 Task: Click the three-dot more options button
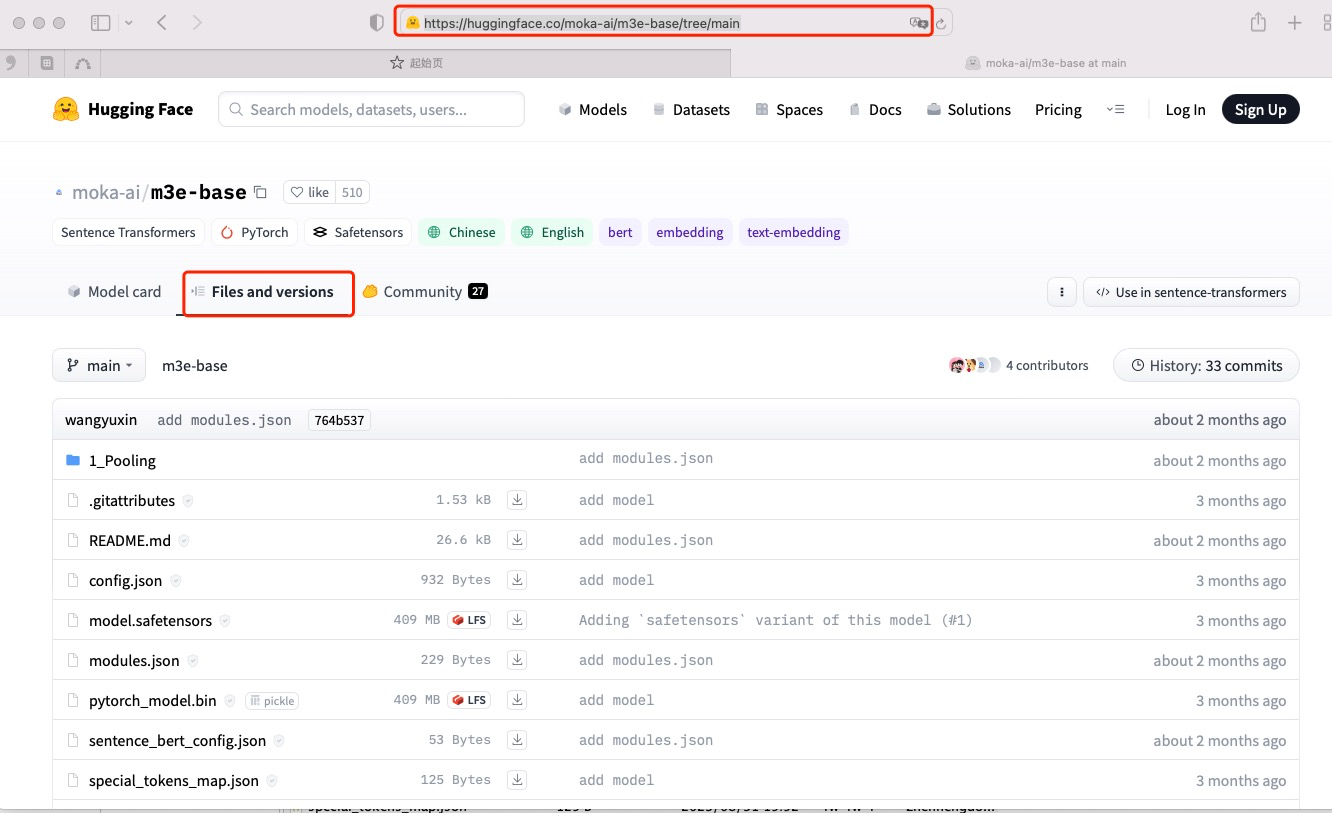pos(1061,292)
